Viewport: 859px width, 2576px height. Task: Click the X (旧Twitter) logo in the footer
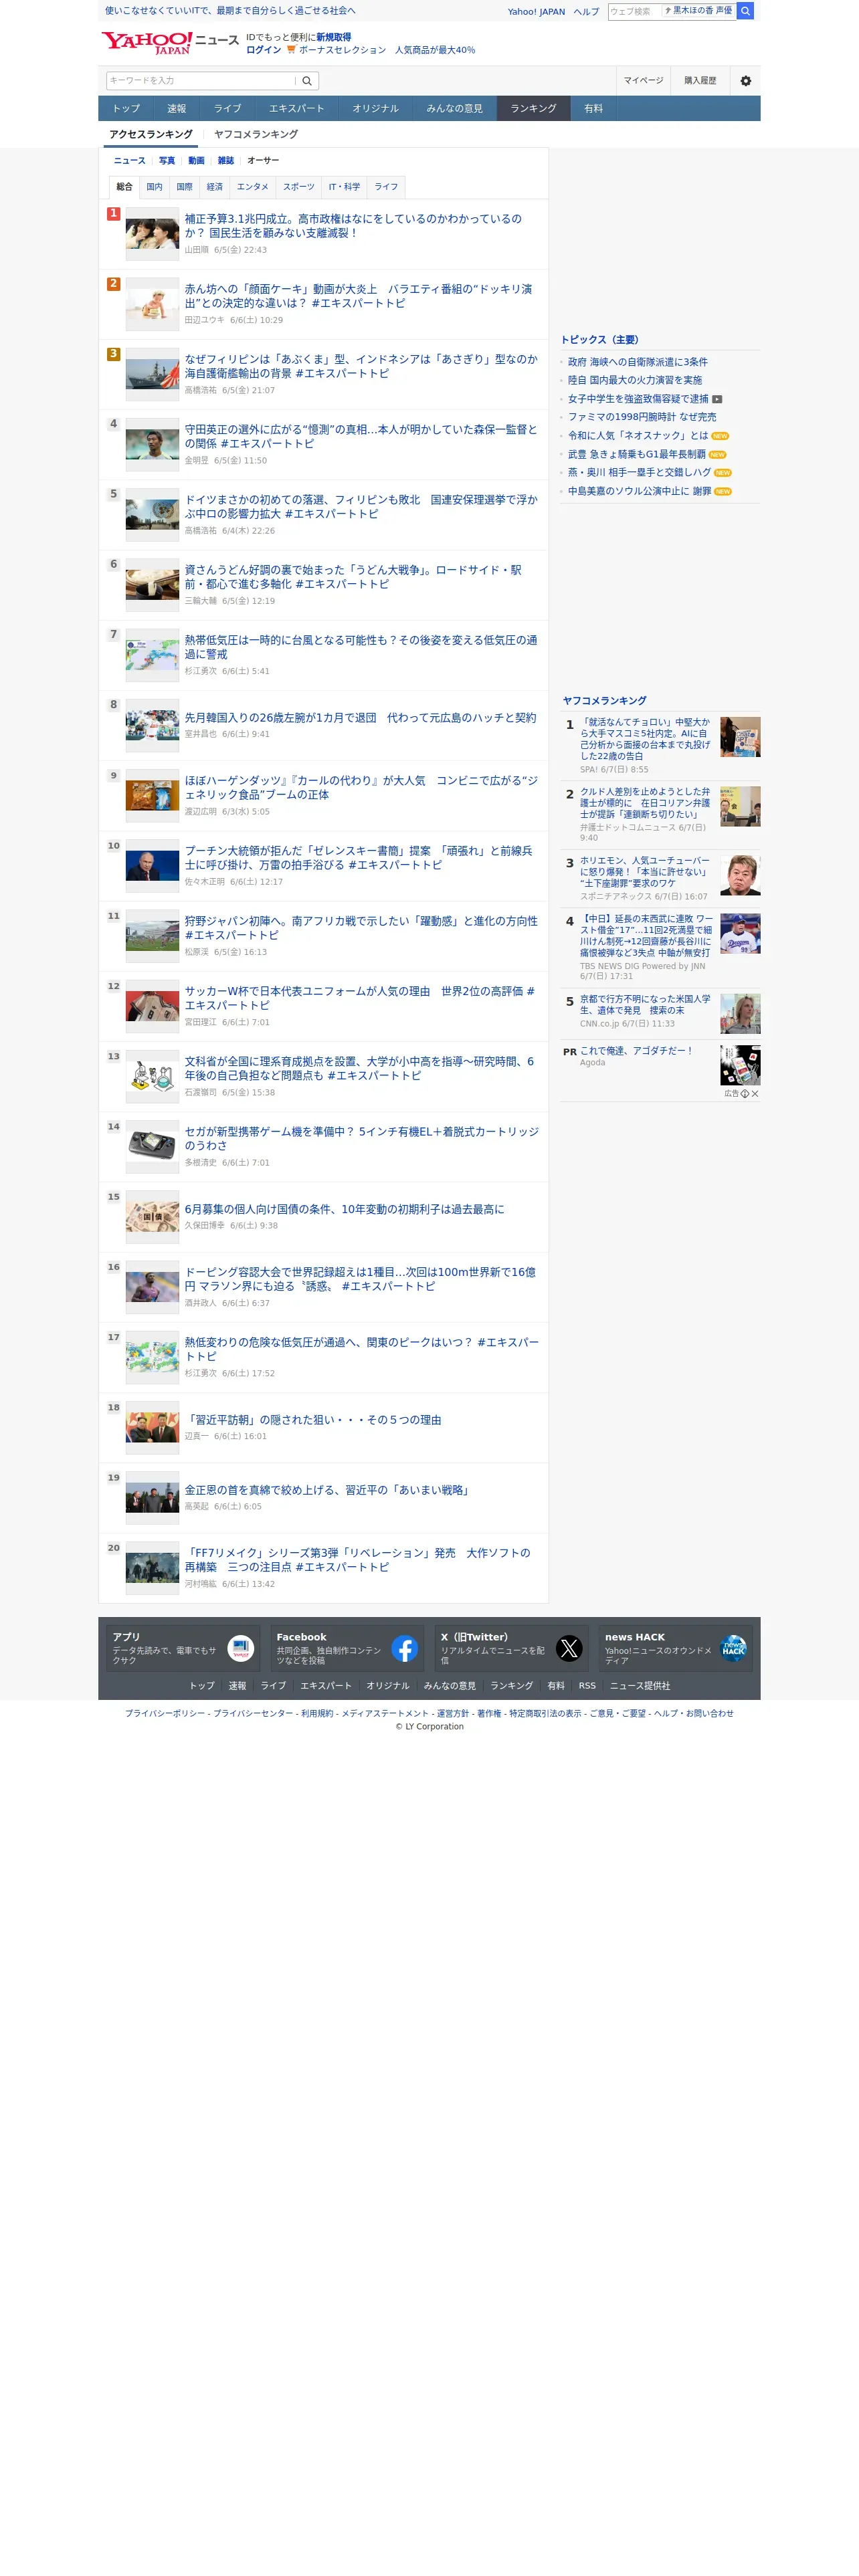569,1648
